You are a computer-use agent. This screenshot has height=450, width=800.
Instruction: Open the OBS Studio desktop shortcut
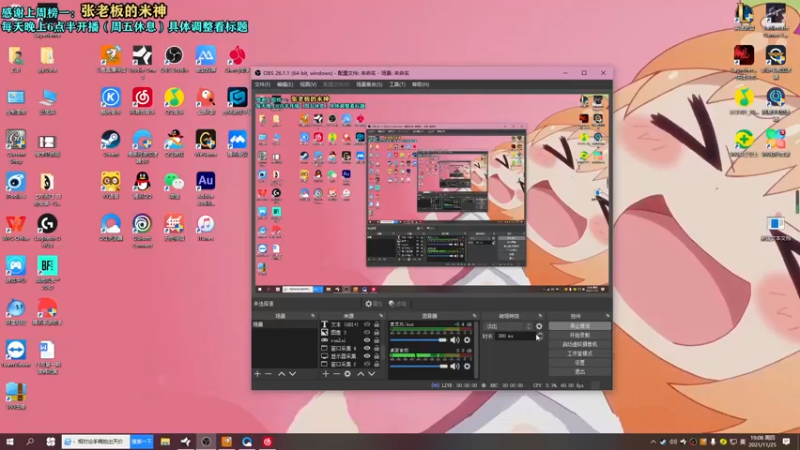(x=174, y=59)
